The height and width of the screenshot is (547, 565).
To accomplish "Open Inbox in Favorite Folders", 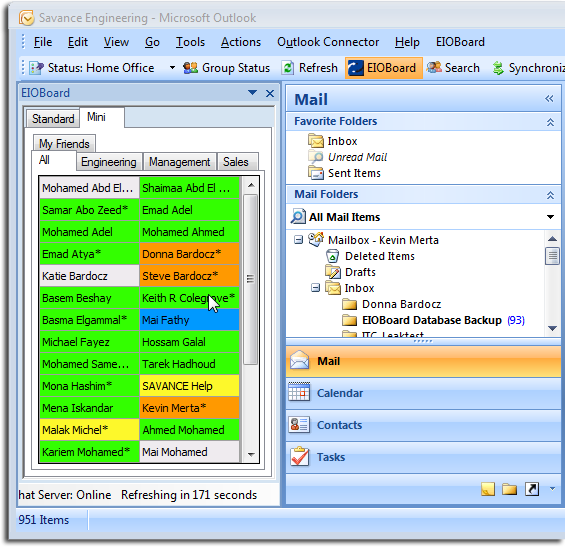I will [x=333, y=141].
